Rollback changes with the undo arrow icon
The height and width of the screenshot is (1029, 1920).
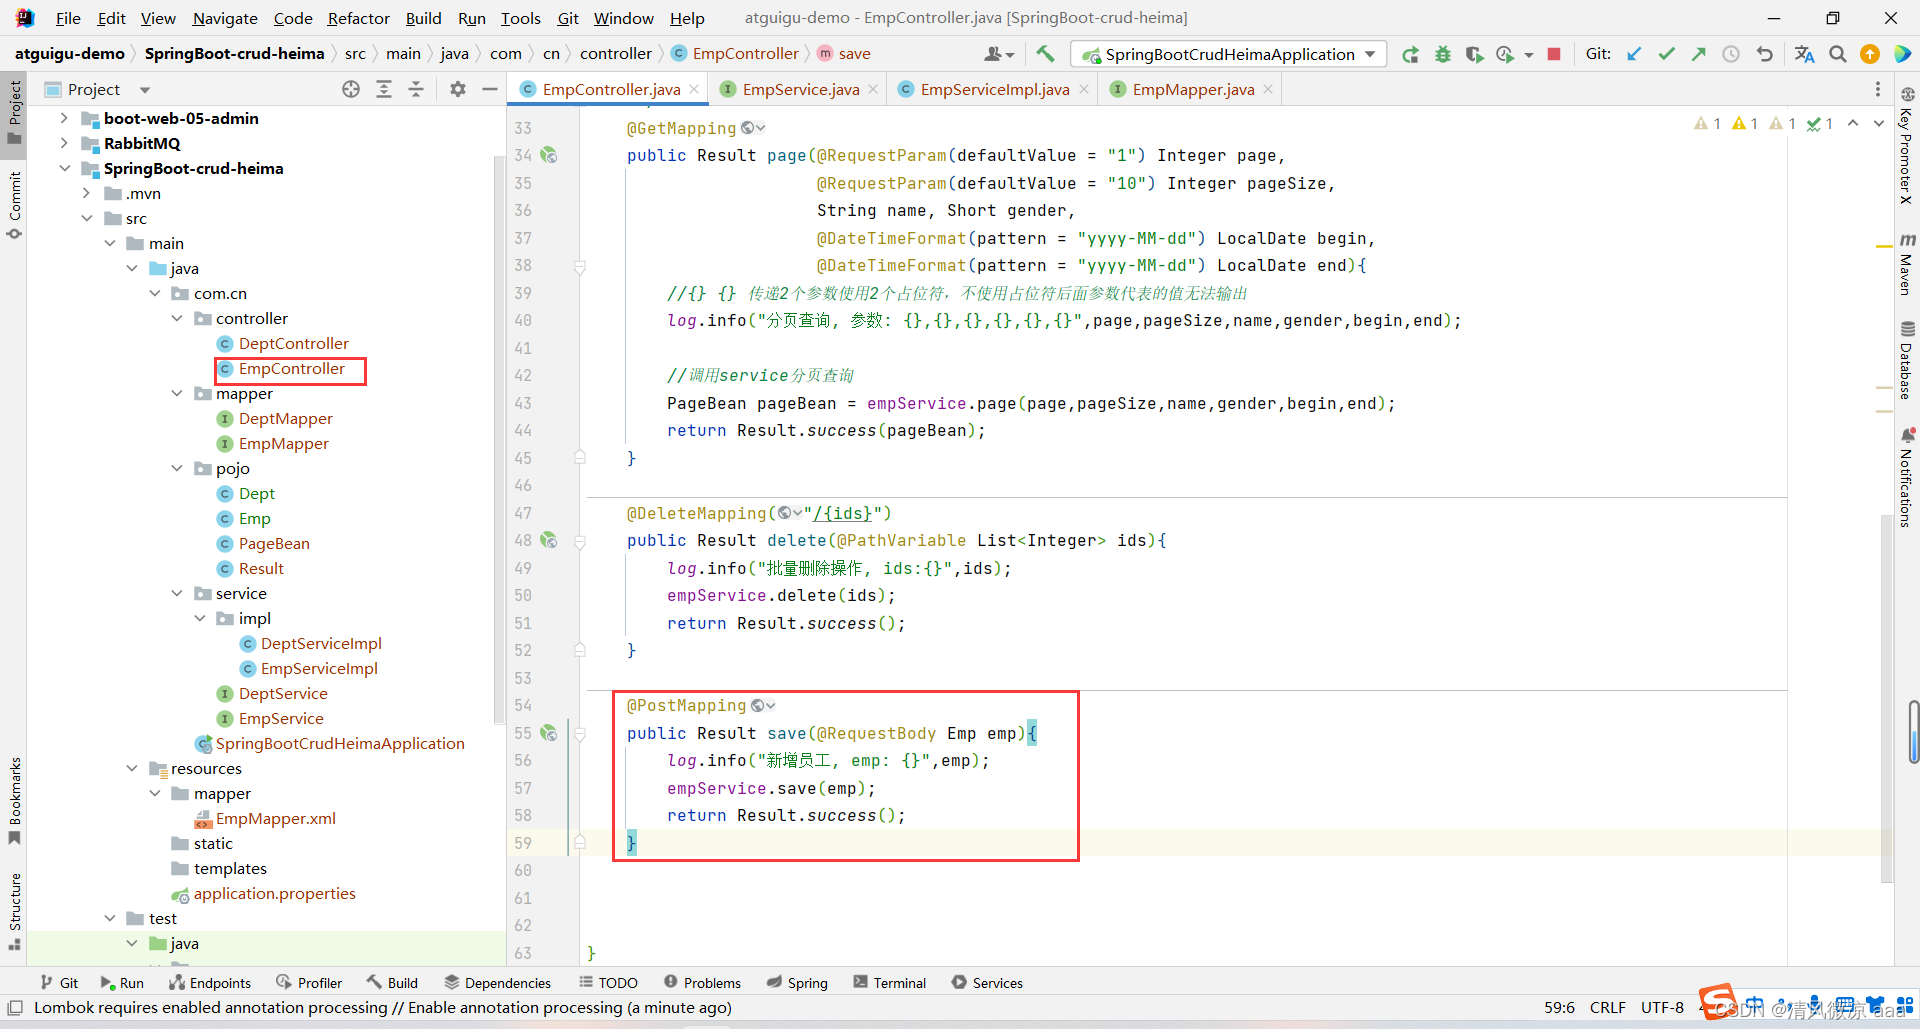[x=1765, y=54]
